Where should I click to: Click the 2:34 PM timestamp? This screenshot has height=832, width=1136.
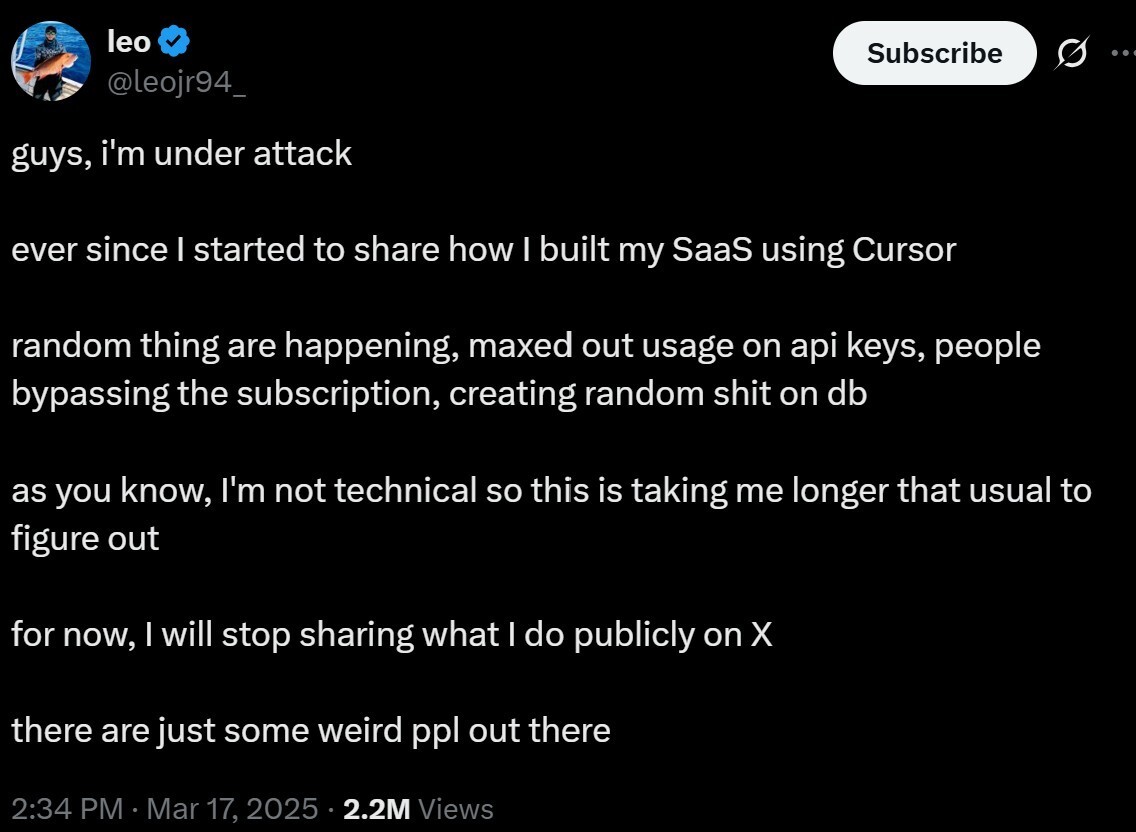(x=67, y=808)
